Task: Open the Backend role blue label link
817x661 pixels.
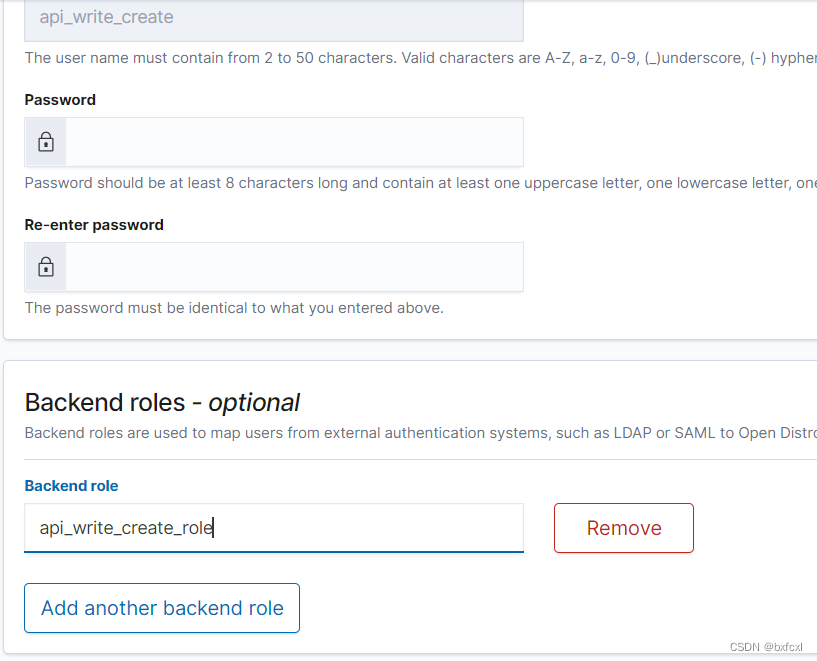Action: (71, 485)
